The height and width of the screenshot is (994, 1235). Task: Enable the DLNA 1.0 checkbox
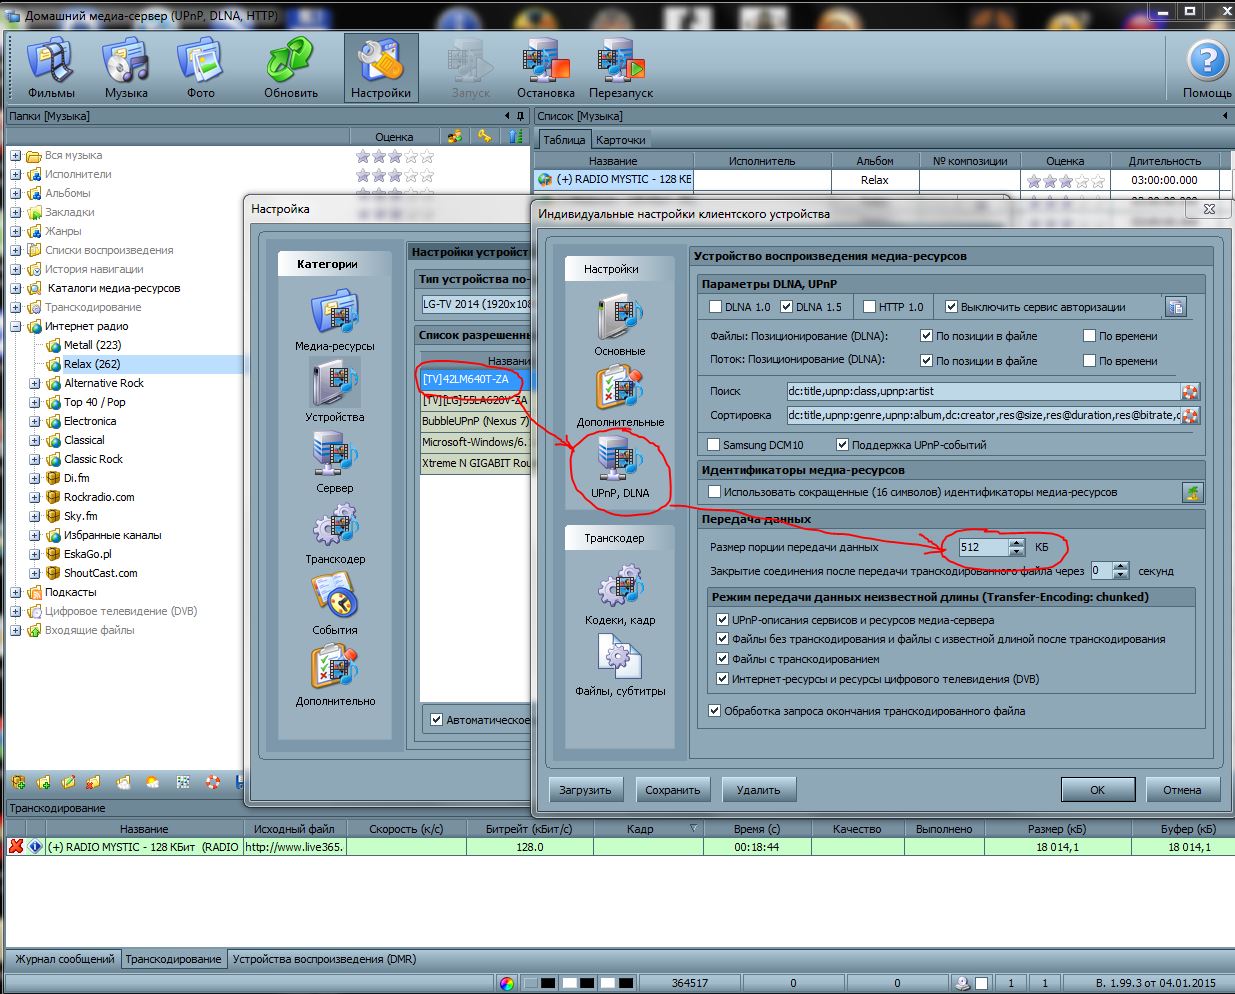pos(715,307)
